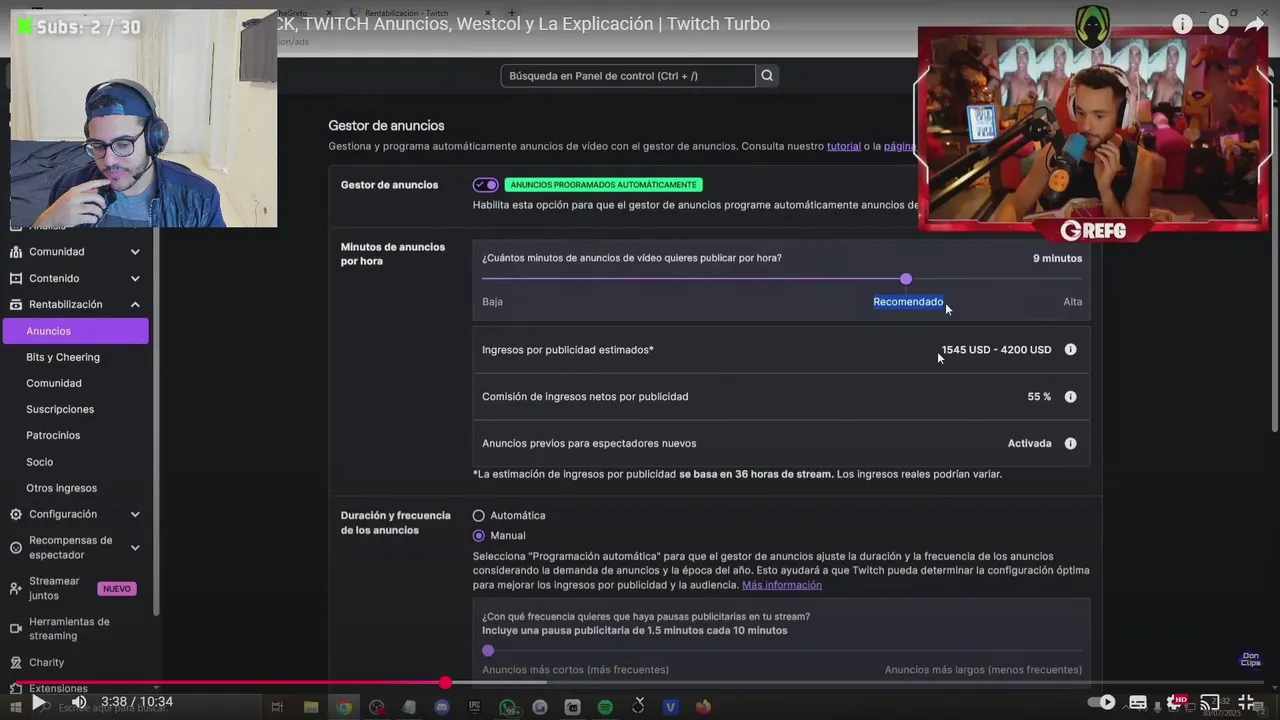The image size is (1280, 720).
Task: Click the Recomendado slider label
Action: point(908,302)
